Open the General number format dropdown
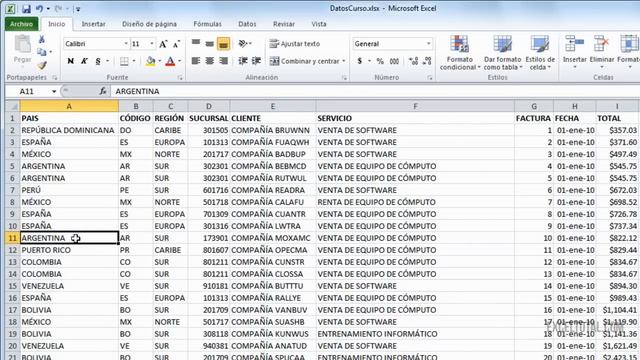This screenshot has height=360, width=640. point(429,44)
